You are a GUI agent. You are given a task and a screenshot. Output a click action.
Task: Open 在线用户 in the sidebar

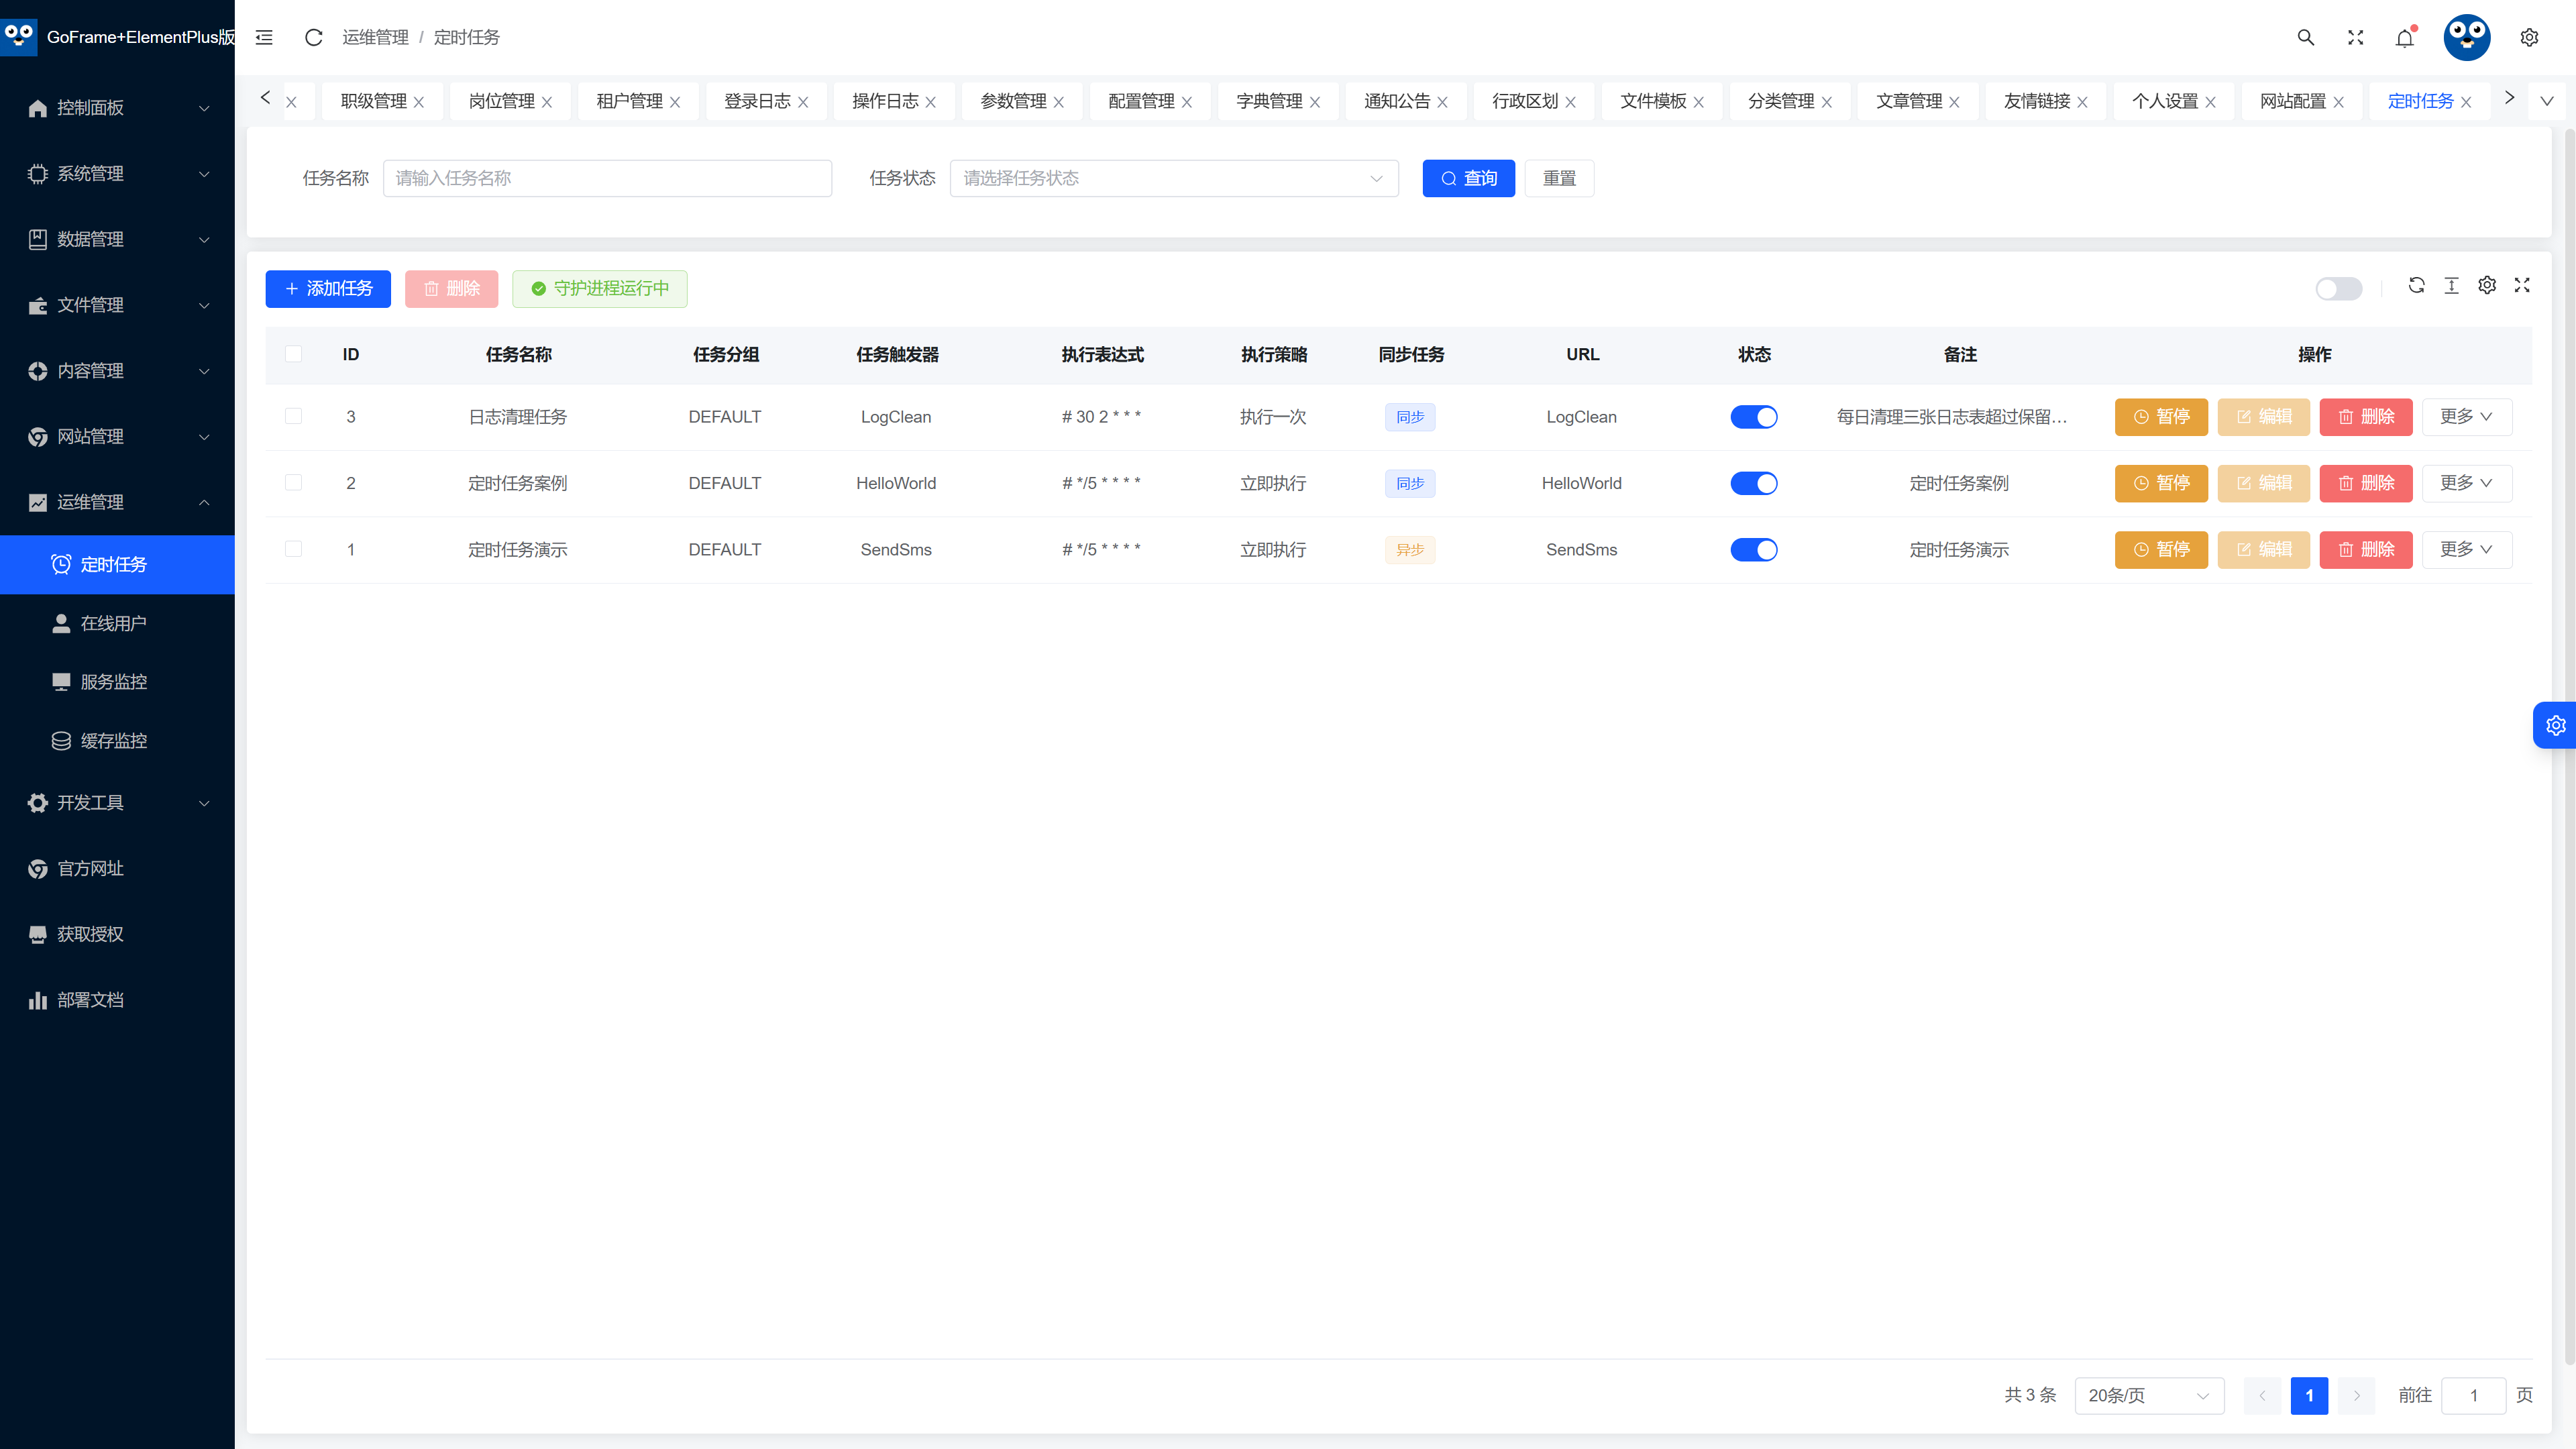click(117, 623)
